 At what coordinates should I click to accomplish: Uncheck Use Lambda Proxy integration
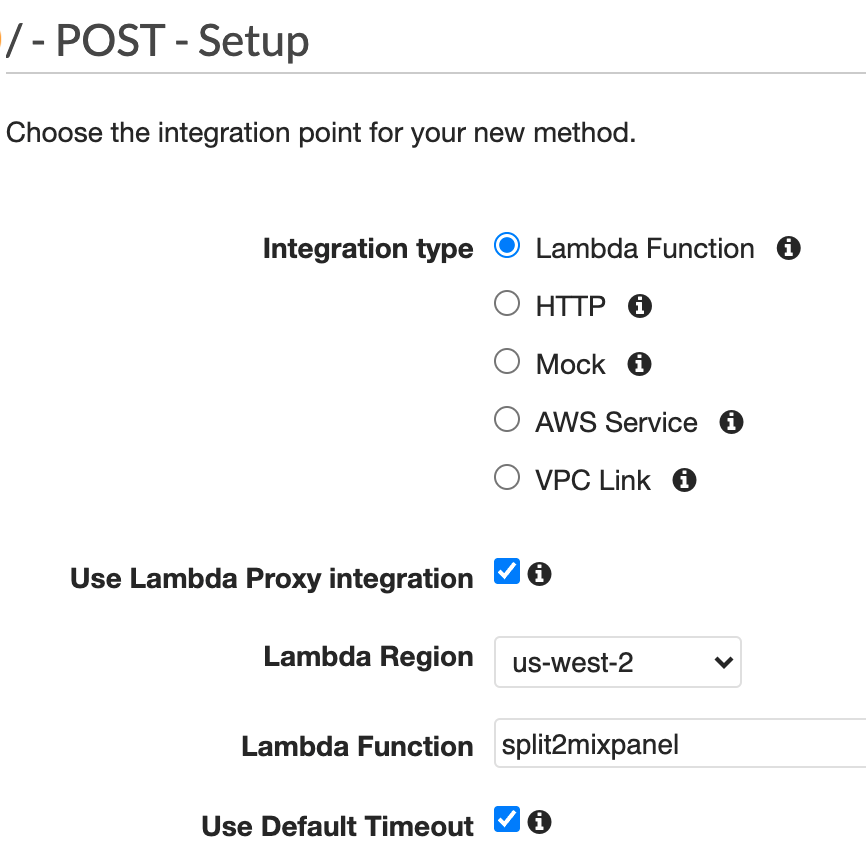tap(507, 571)
